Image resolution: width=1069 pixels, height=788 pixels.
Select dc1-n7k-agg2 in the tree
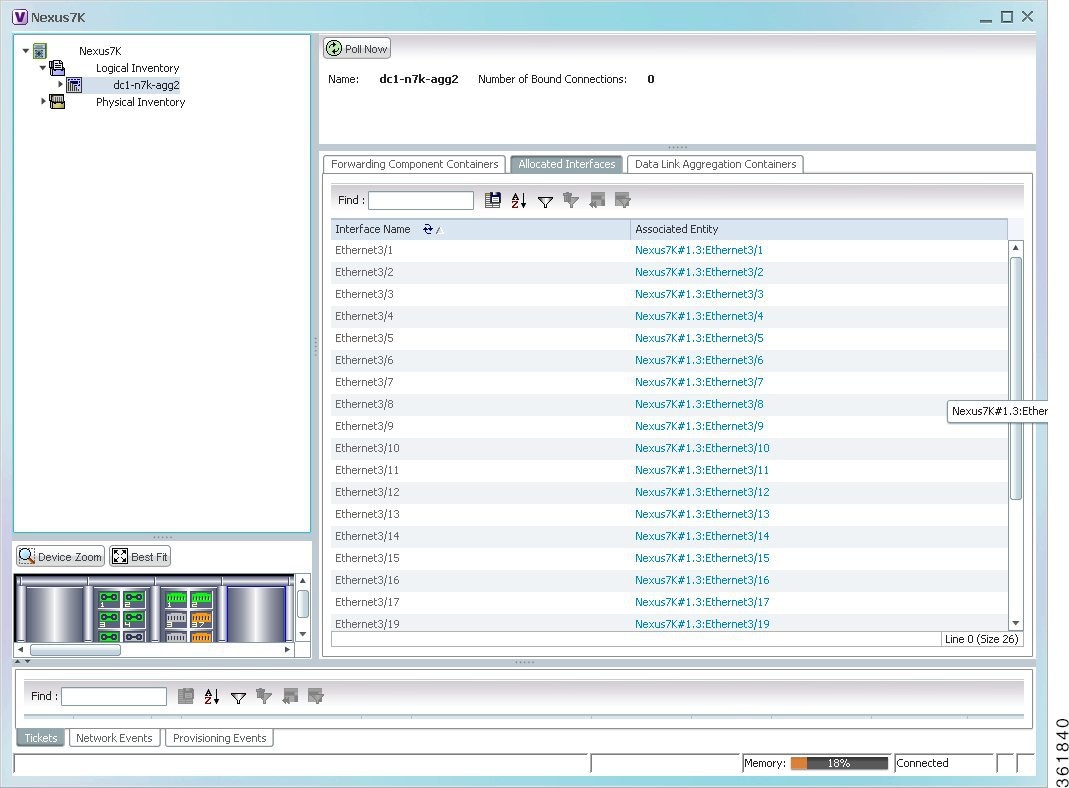click(x=146, y=85)
